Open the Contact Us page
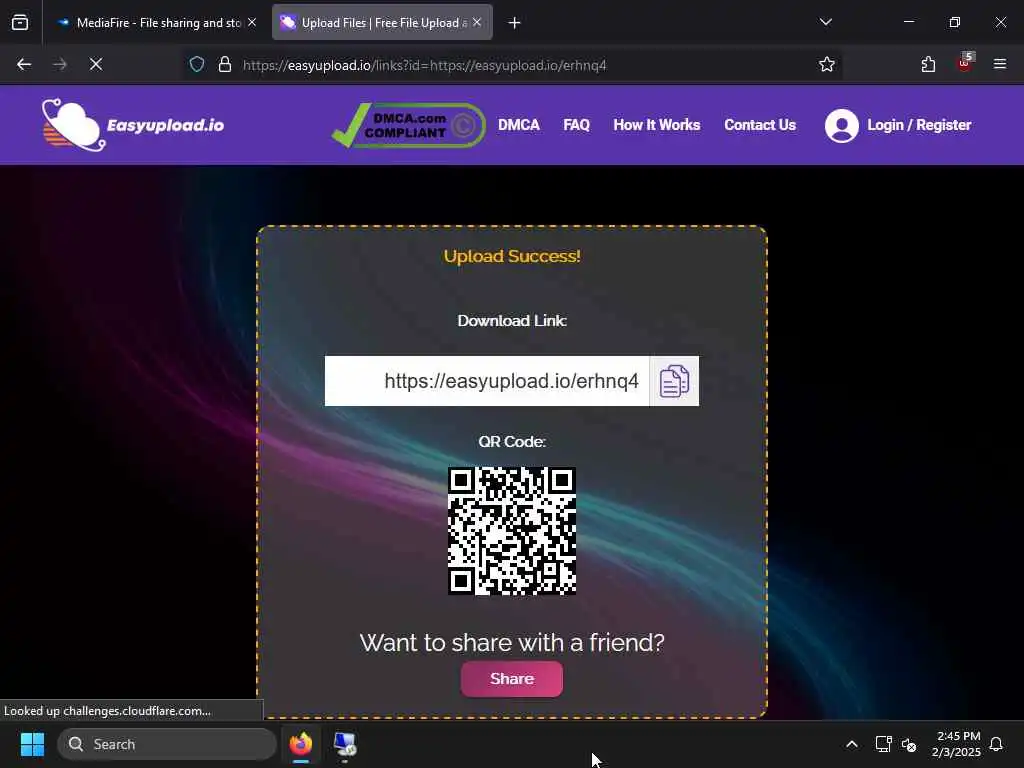 click(760, 125)
